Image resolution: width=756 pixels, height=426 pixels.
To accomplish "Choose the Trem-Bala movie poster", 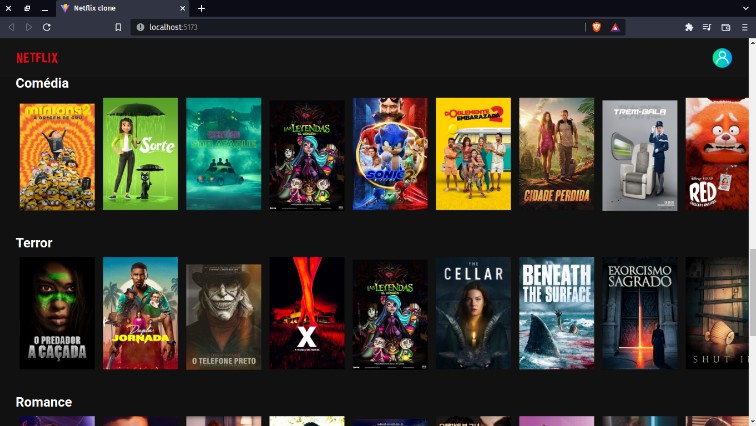I will click(x=639, y=154).
